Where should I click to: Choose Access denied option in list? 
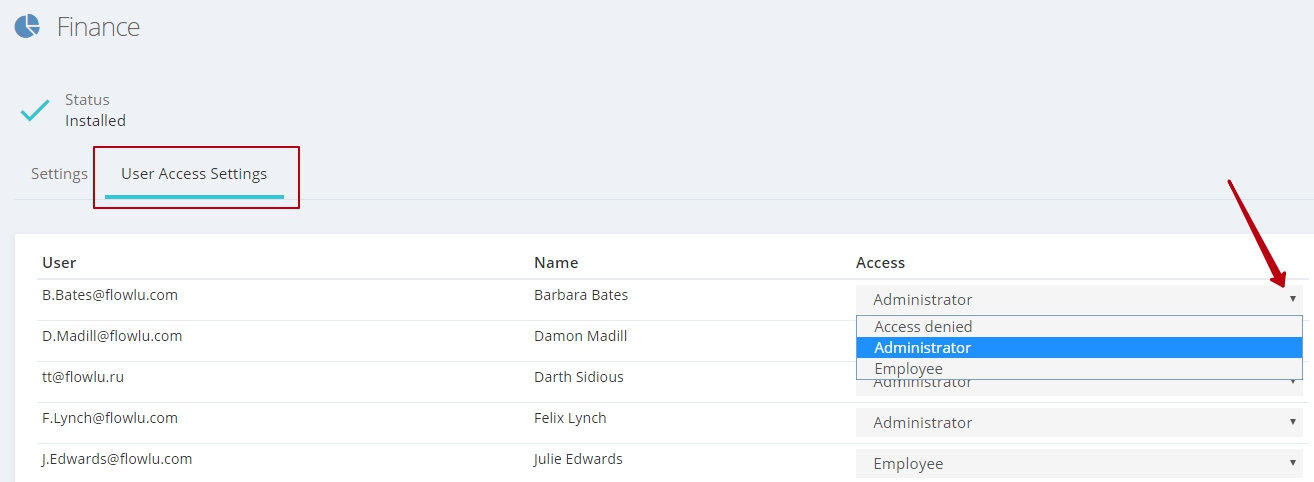[x=1079, y=326]
